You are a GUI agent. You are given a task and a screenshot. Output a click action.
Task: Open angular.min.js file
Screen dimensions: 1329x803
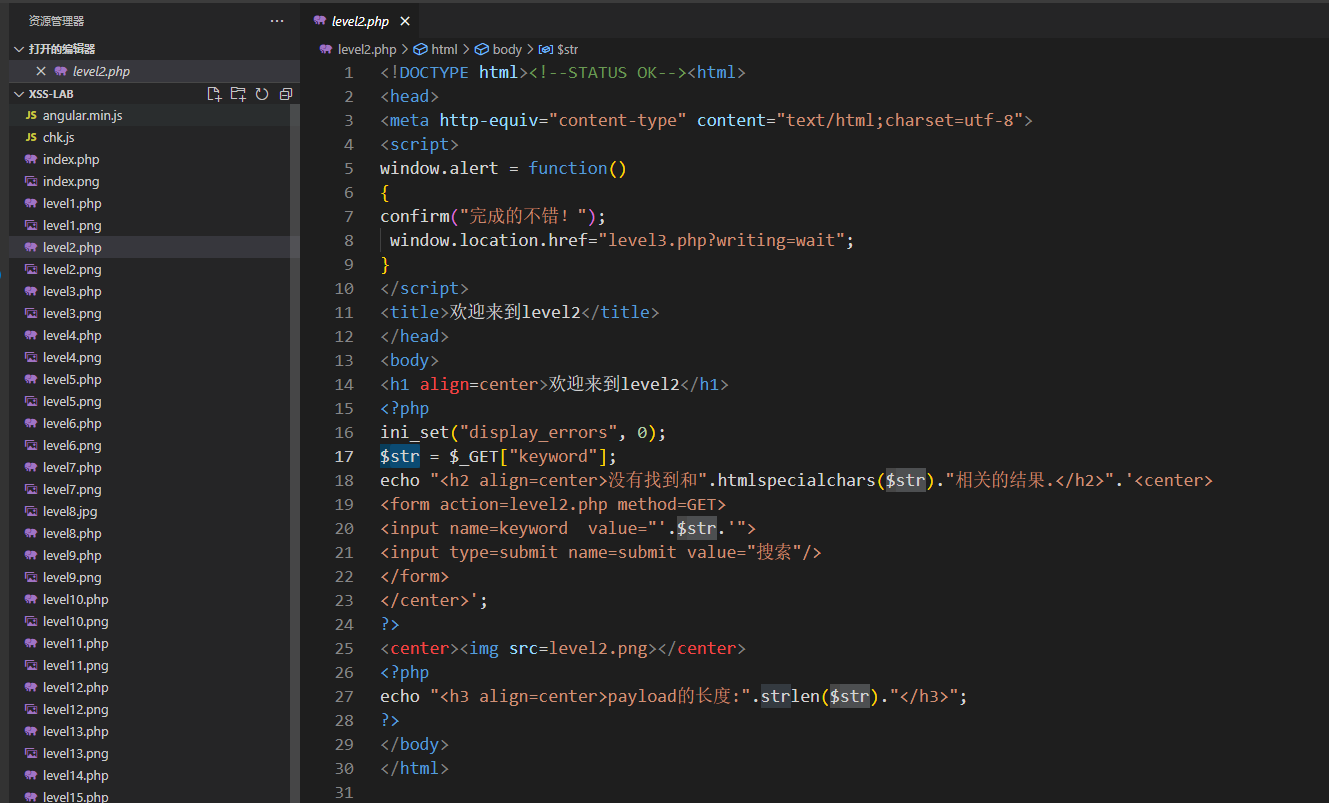click(83, 116)
